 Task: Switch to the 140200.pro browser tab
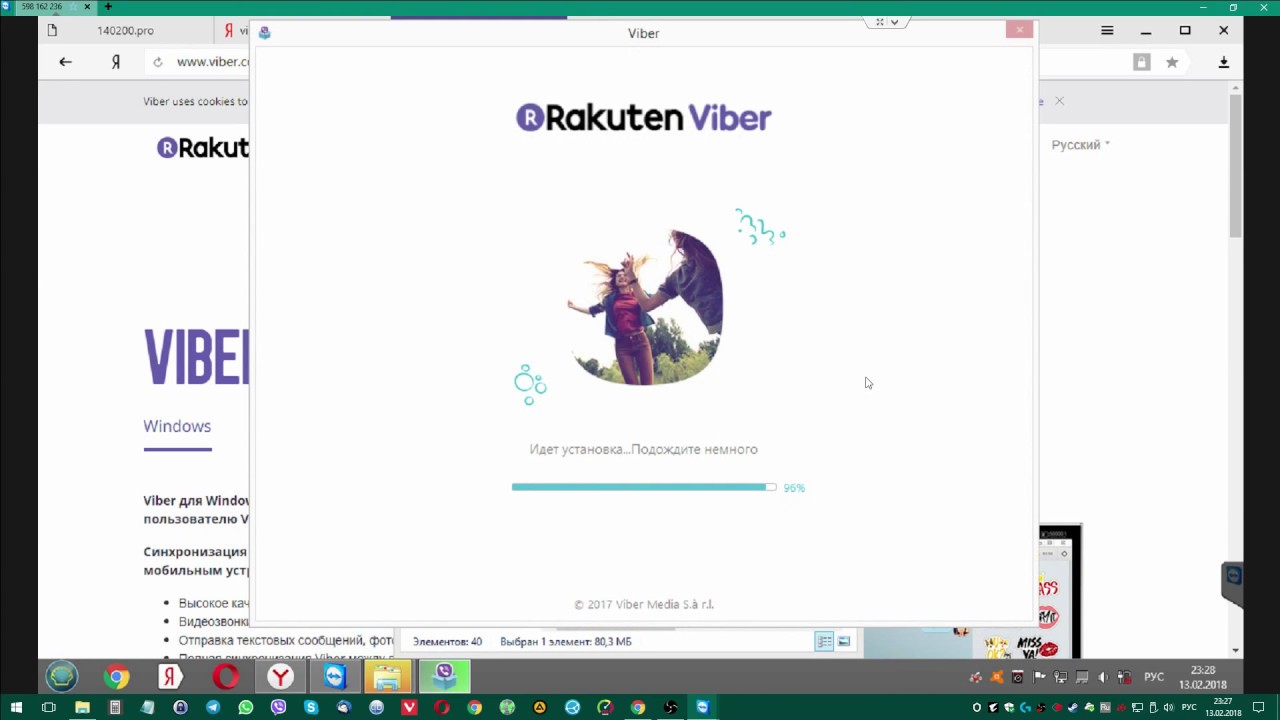pyautogui.click(x=125, y=31)
